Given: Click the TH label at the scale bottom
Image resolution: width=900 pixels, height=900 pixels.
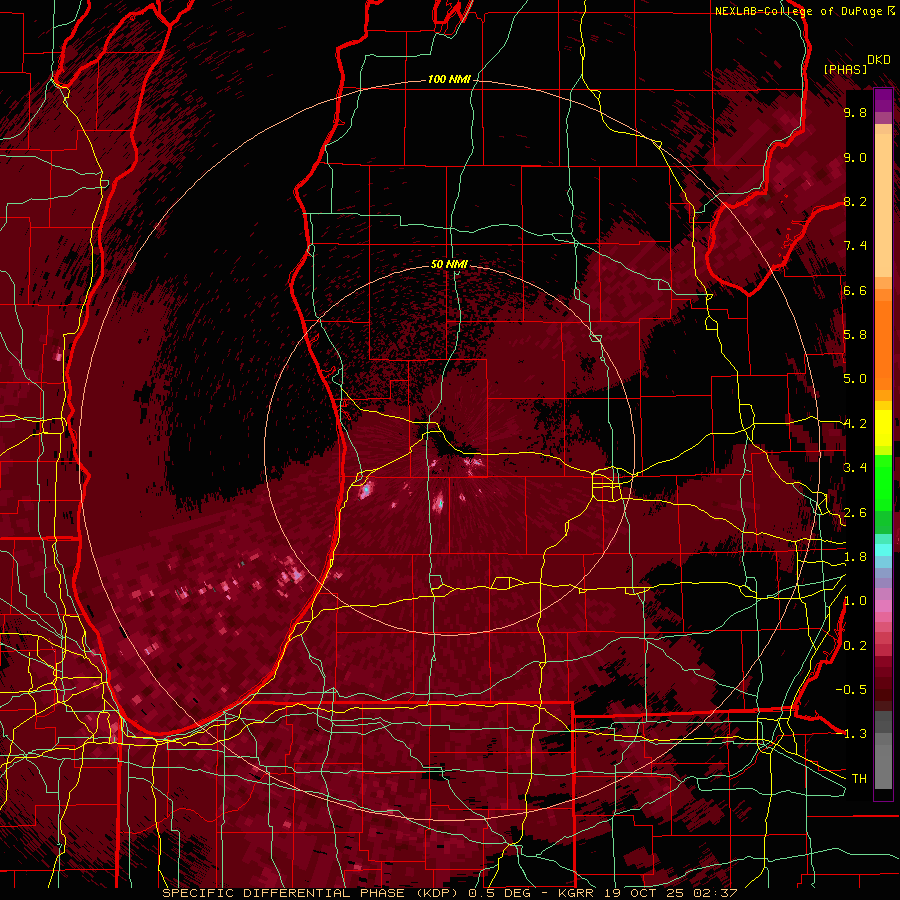Looking at the screenshot, I should pyautogui.click(x=859, y=779).
